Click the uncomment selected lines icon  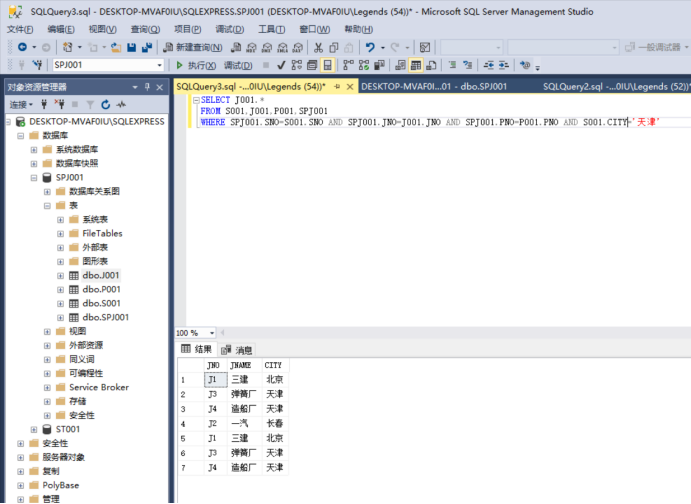coord(468,65)
